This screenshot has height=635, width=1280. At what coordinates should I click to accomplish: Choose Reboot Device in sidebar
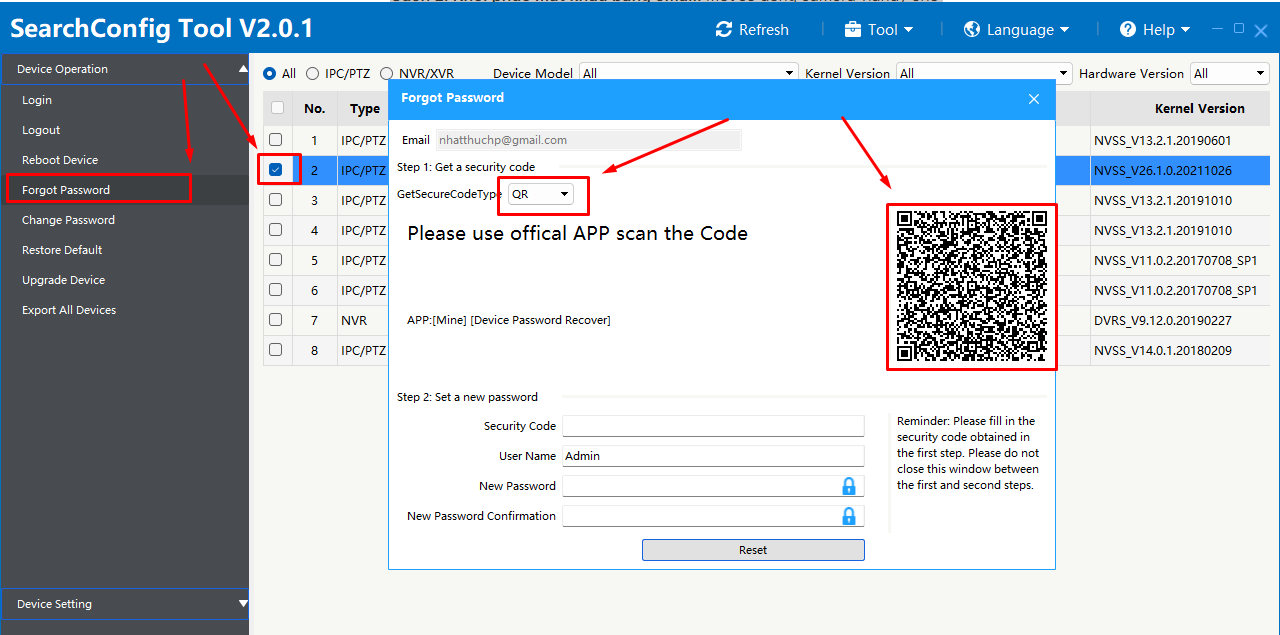click(60, 160)
